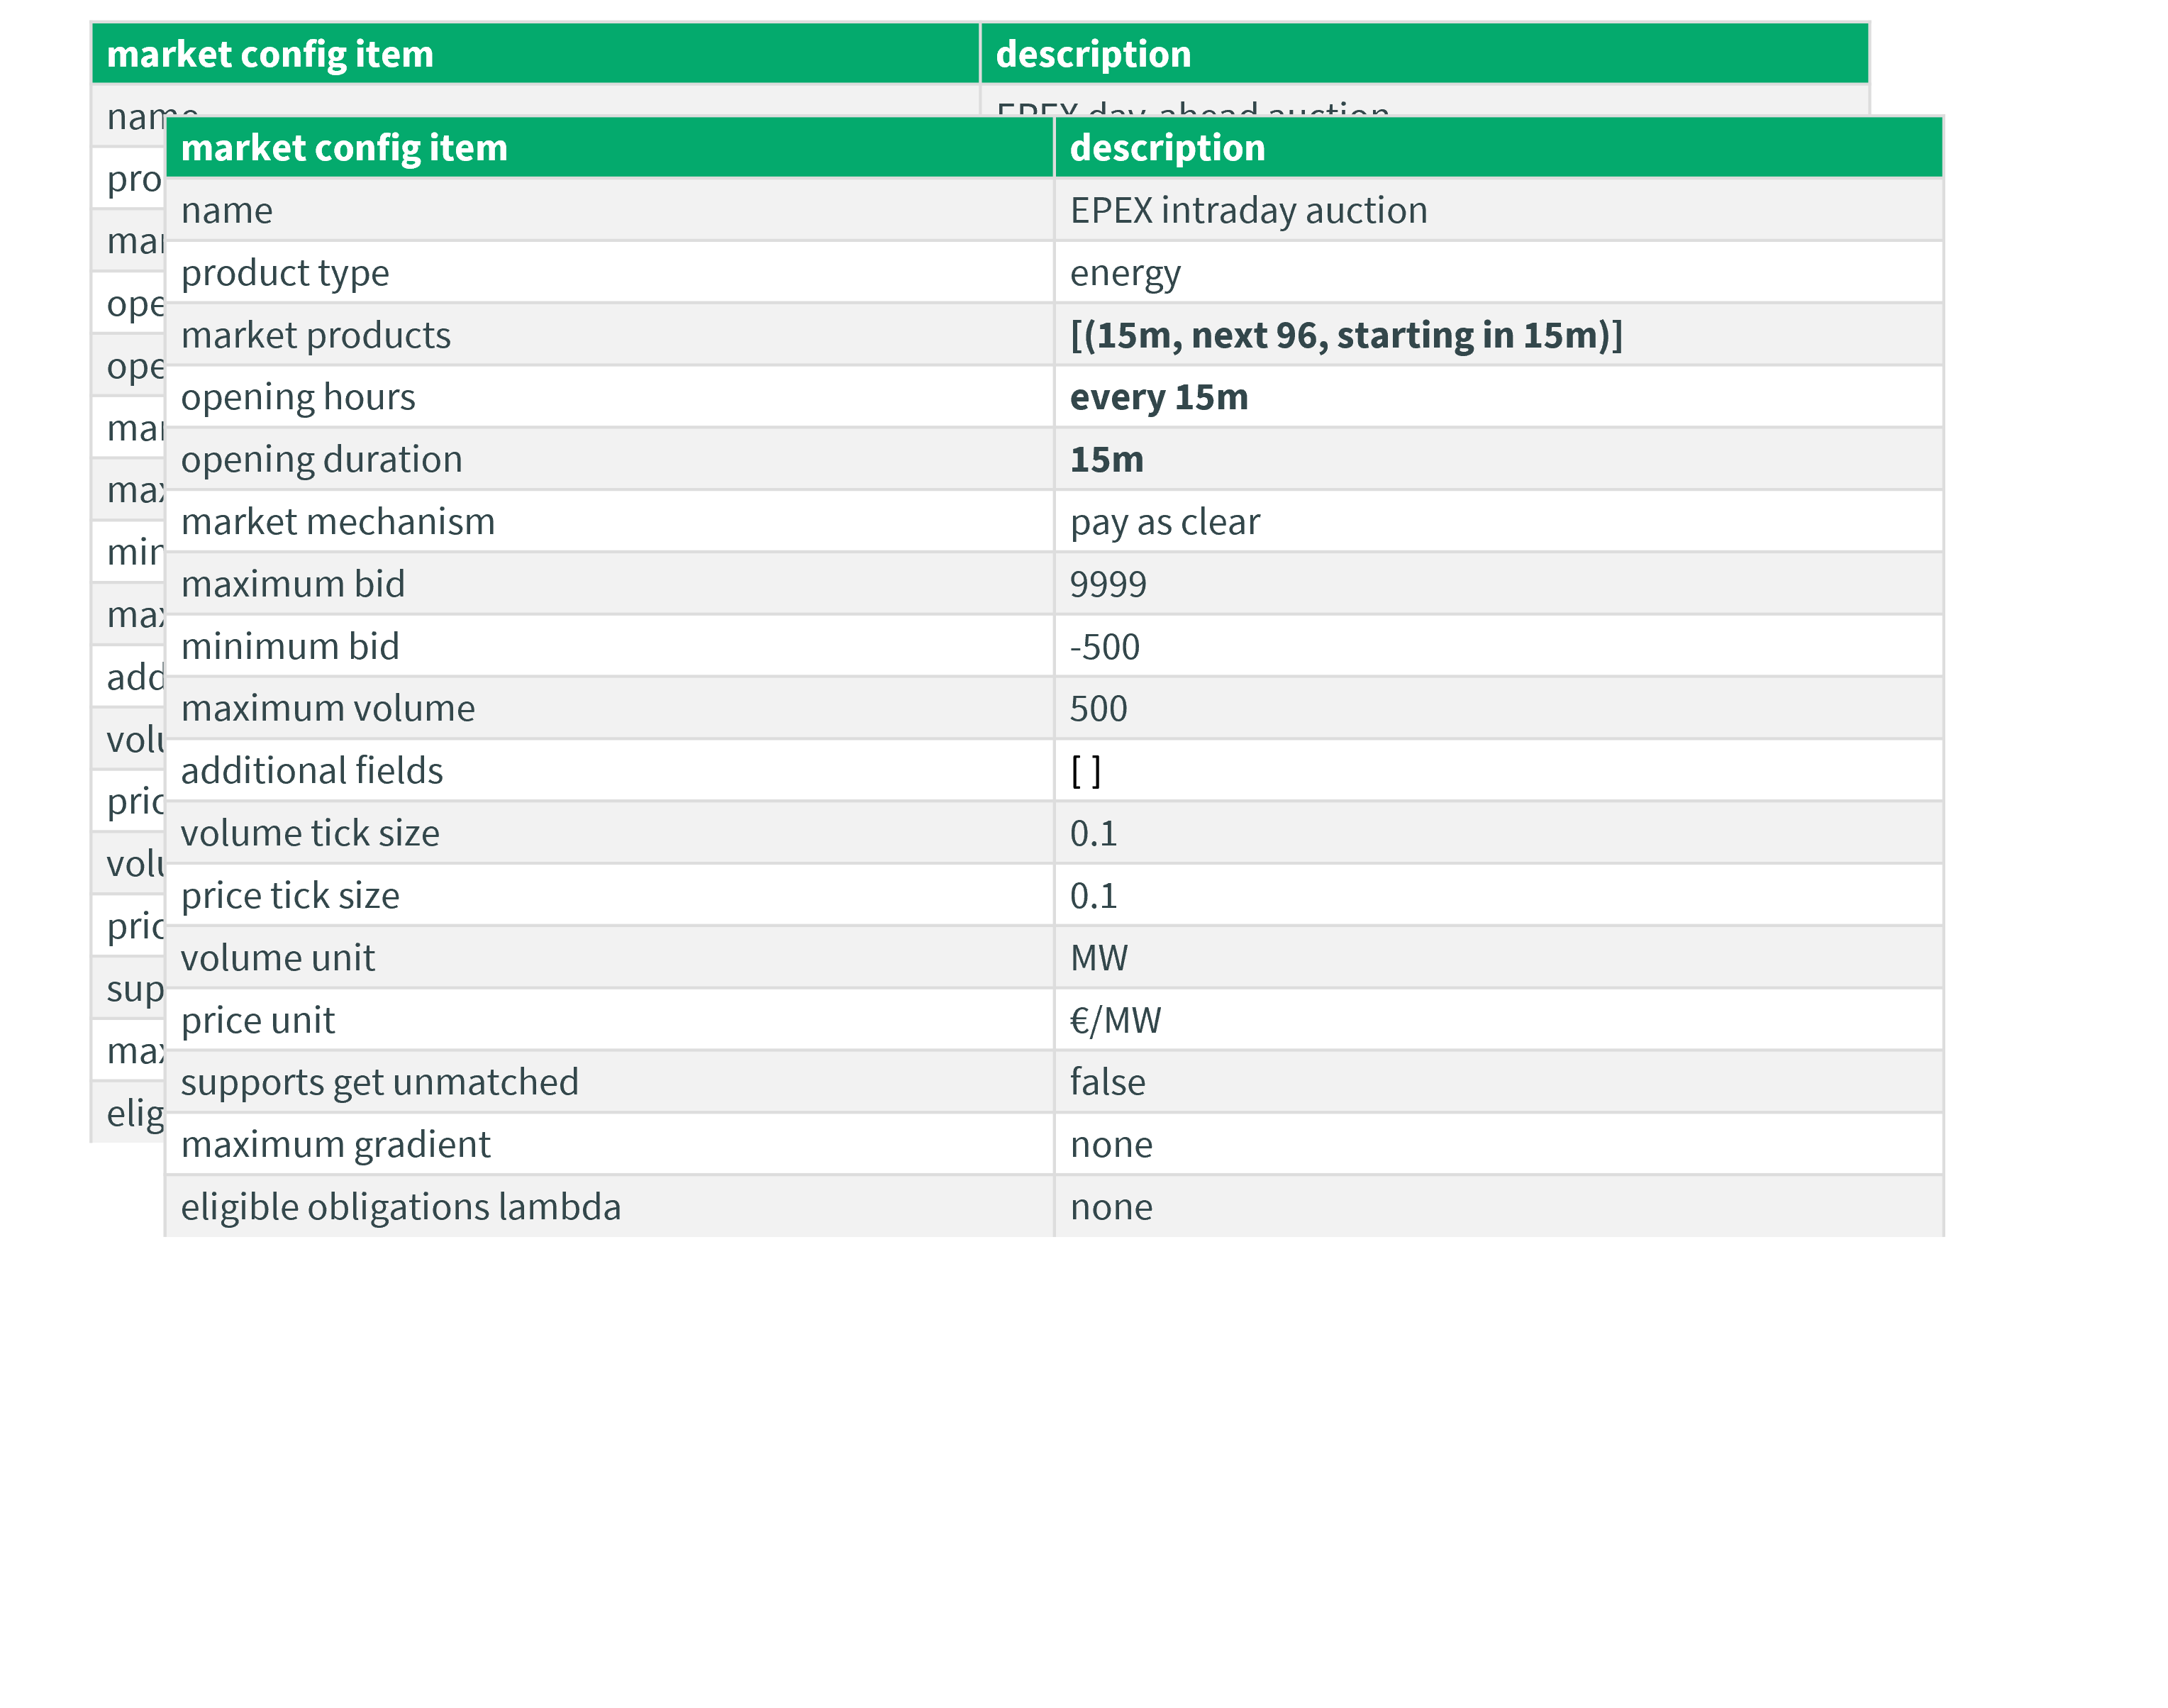The height and width of the screenshot is (1708, 2168).
Task: Click the empty brackets additional fields value
Action: pos(1085,771)
